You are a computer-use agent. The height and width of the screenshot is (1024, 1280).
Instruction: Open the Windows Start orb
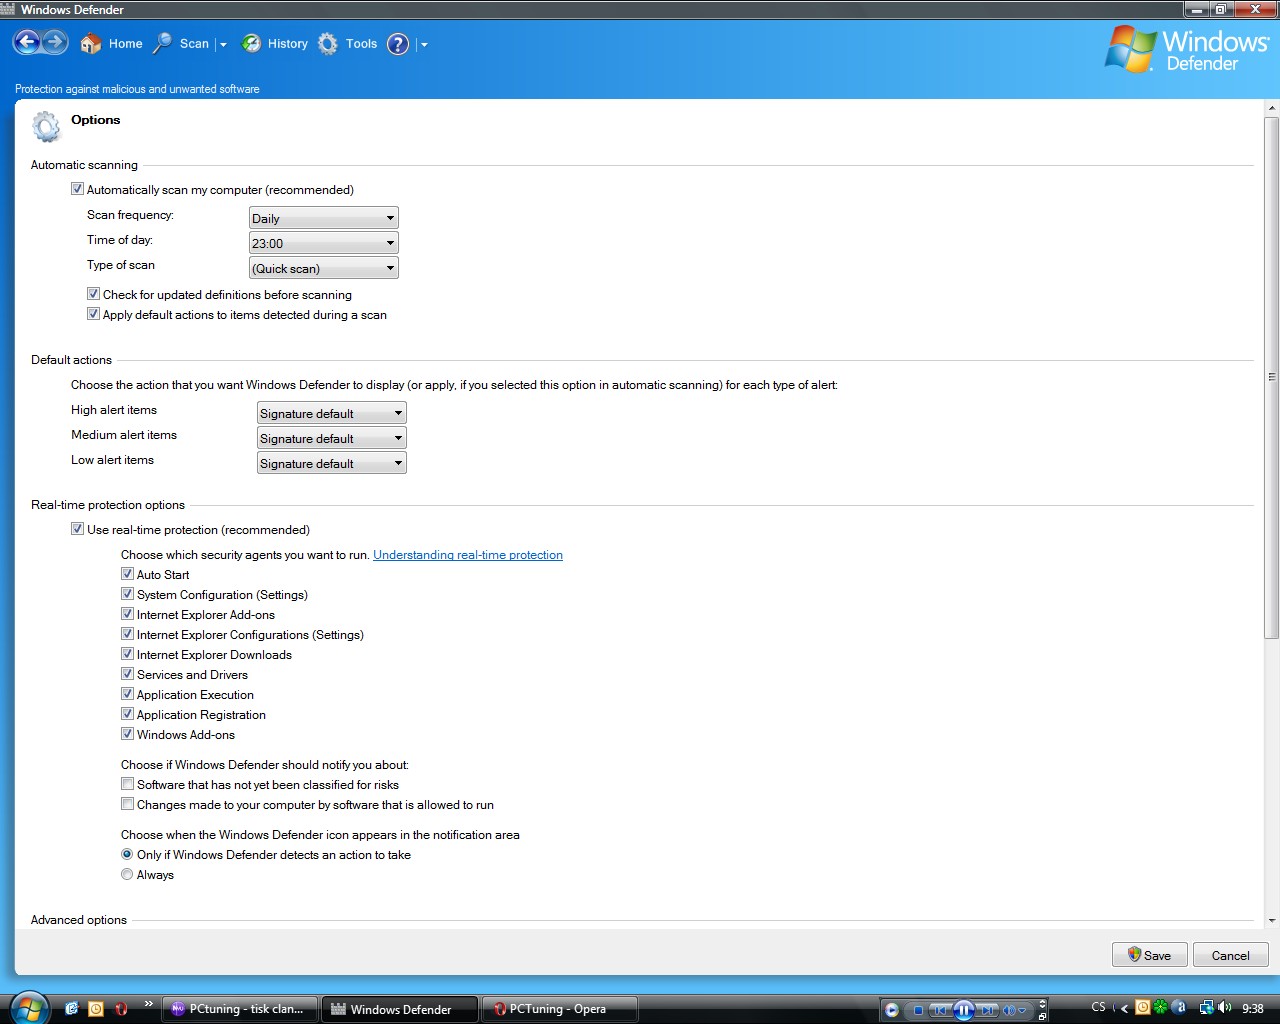[28, 1006]
